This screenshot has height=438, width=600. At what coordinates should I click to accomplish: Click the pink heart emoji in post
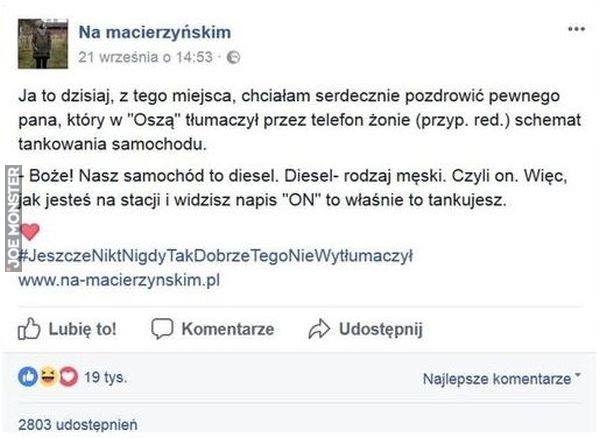point(29,232)
